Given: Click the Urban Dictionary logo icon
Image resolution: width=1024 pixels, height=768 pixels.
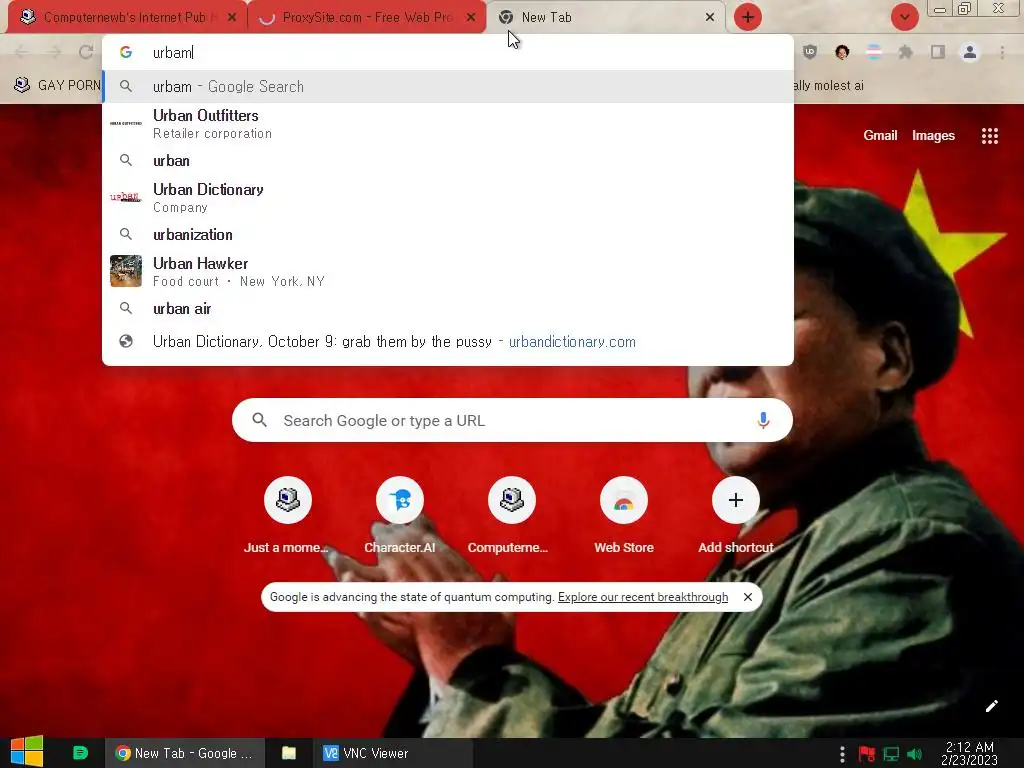Looking at the screenshot, I should (x=126, y=197).
